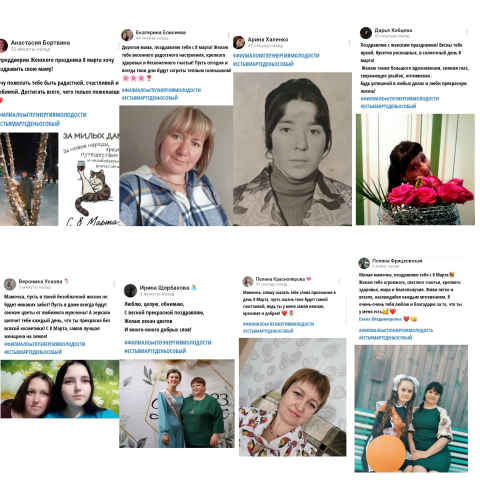The height and width of the screenshot is (480, 480).
Task: Click Анастасия Бортвина's avatar
Action: pos(3,46)
